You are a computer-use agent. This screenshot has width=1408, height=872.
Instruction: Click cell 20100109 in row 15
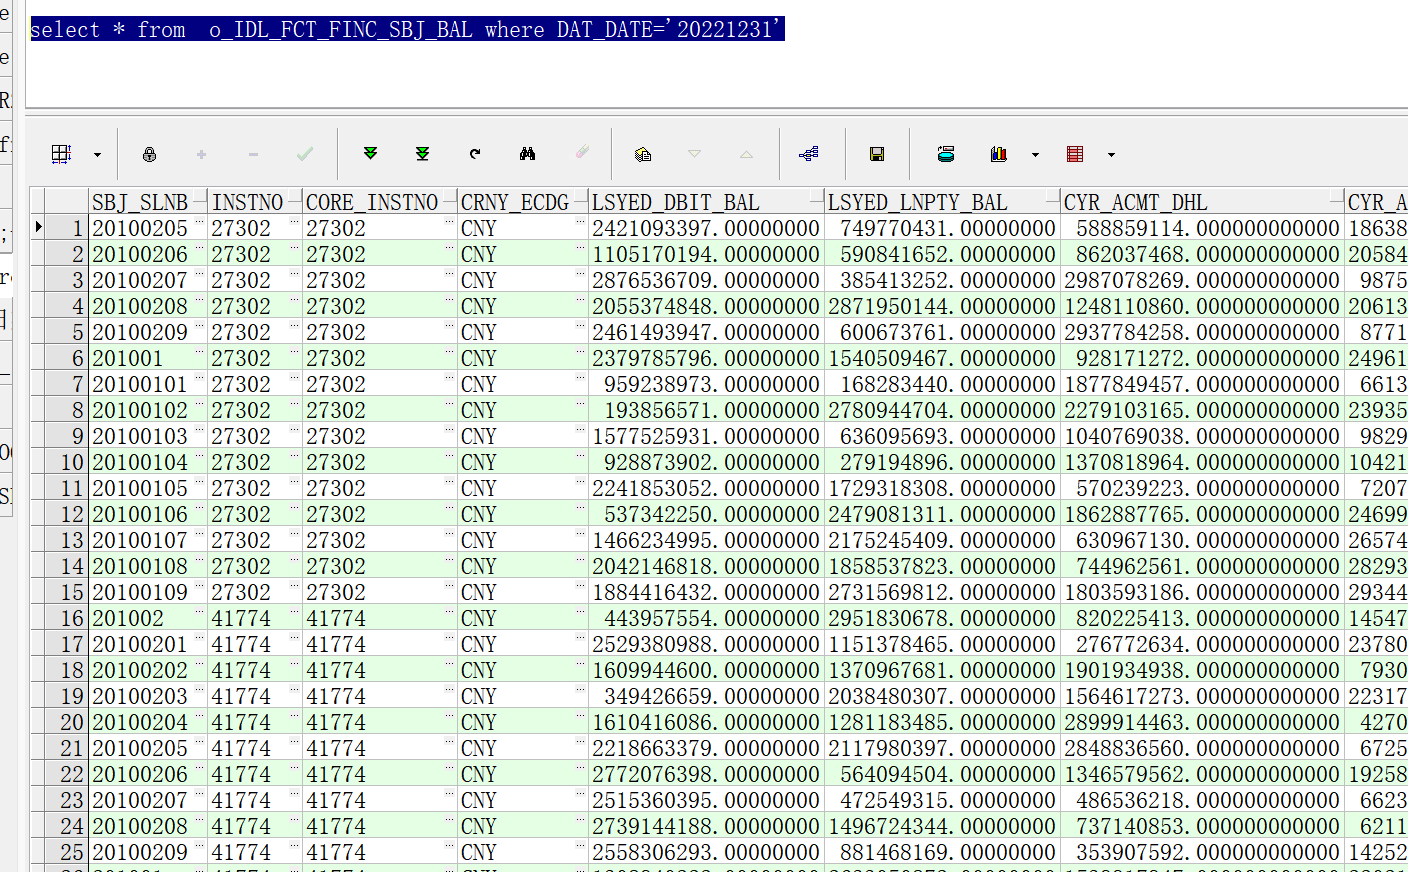click(148, 592)
